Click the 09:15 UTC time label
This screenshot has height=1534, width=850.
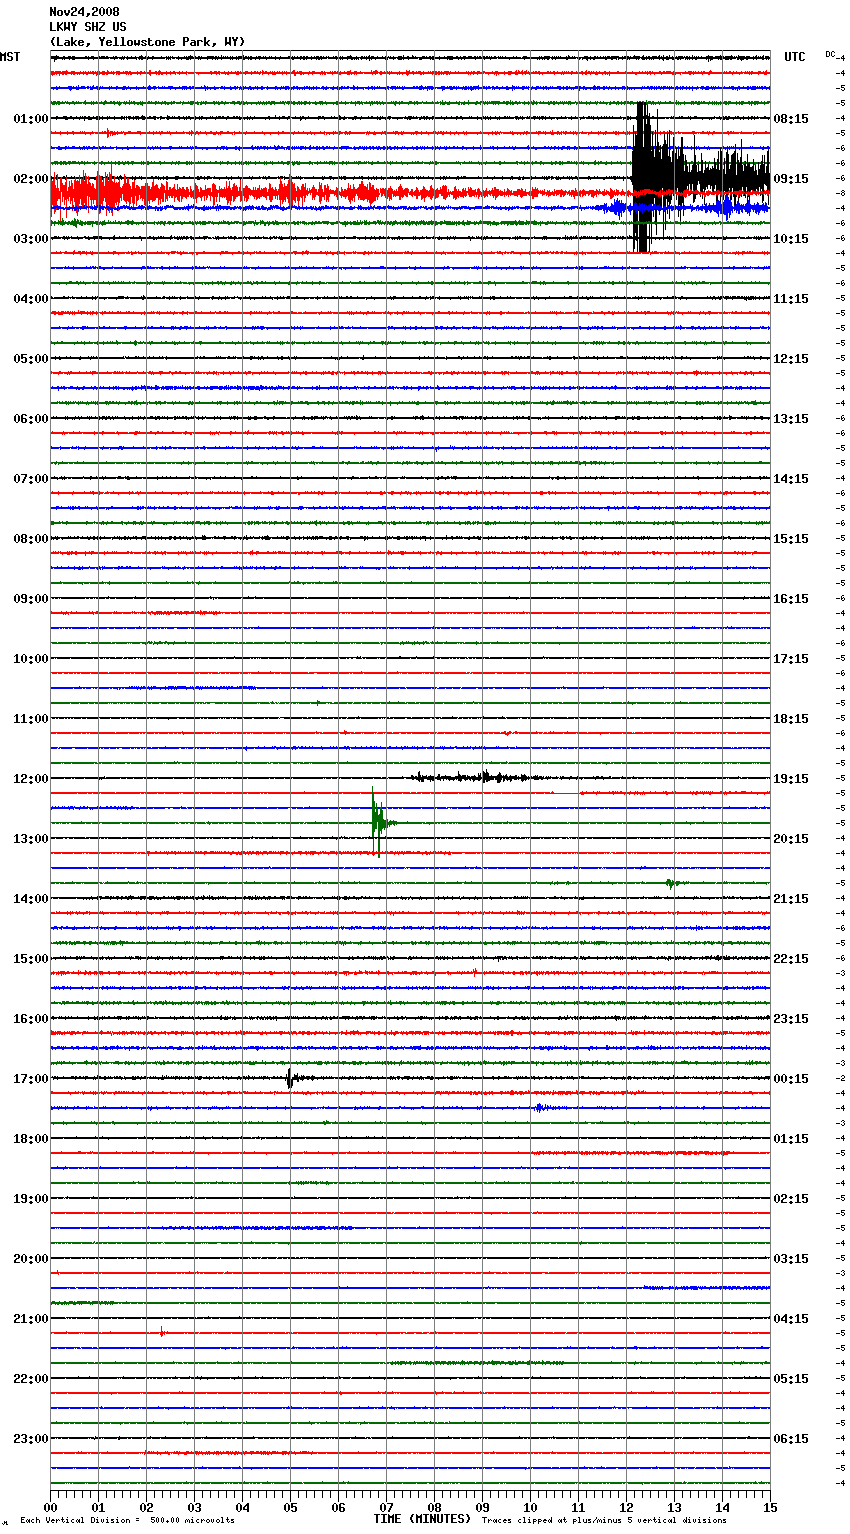point(791,179)
